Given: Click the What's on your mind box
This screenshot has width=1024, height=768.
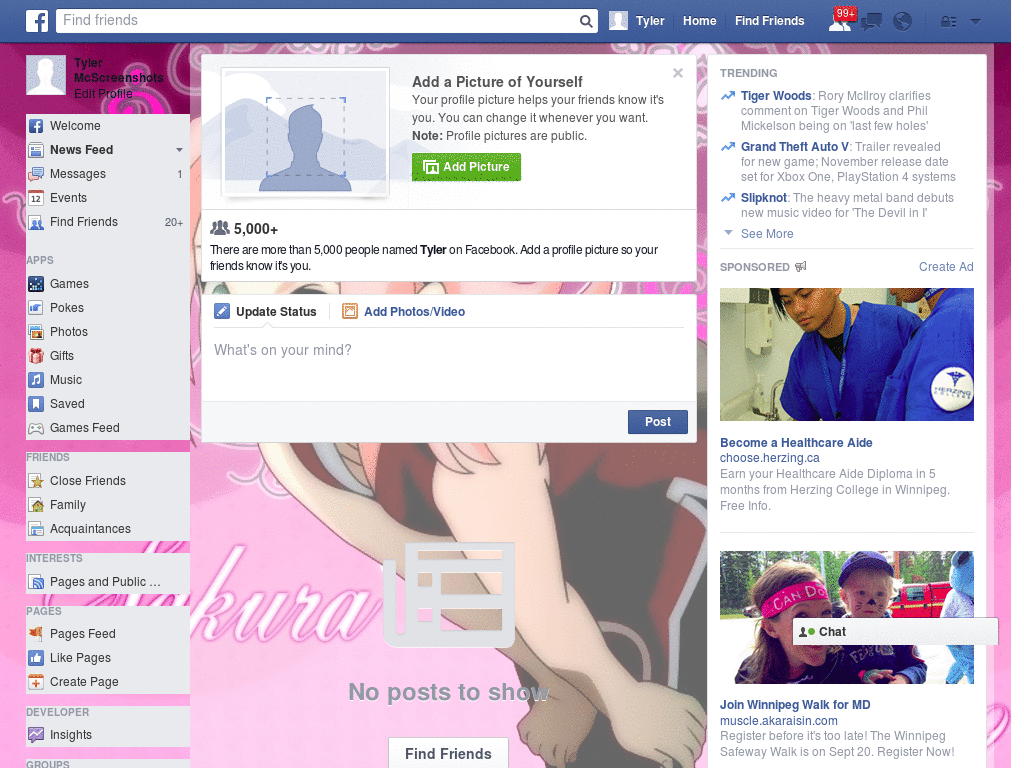Looking at the screenshot, I should (449, 366).
